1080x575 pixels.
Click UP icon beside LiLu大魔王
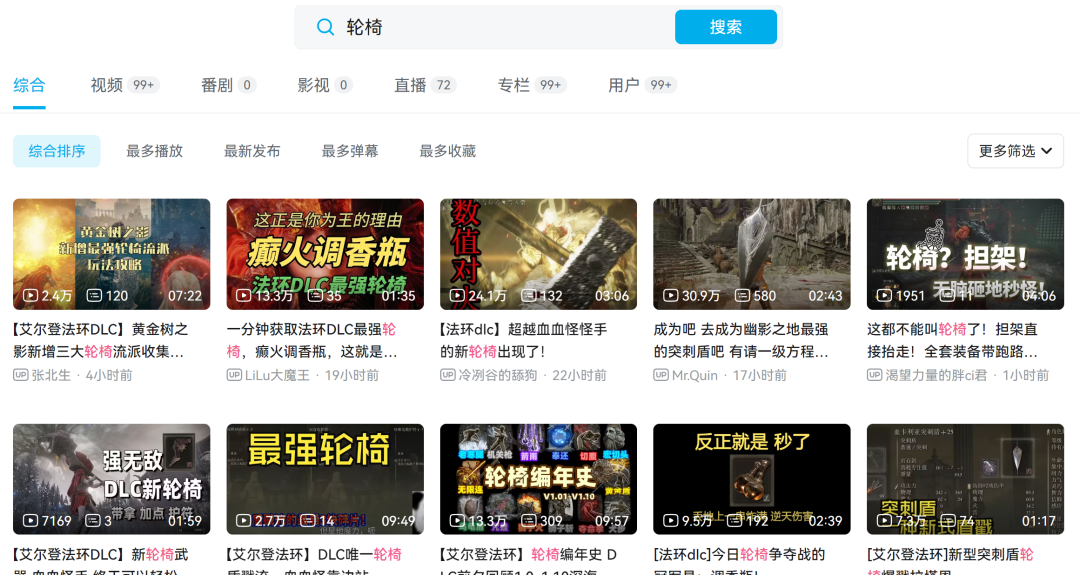coord(234,375)
